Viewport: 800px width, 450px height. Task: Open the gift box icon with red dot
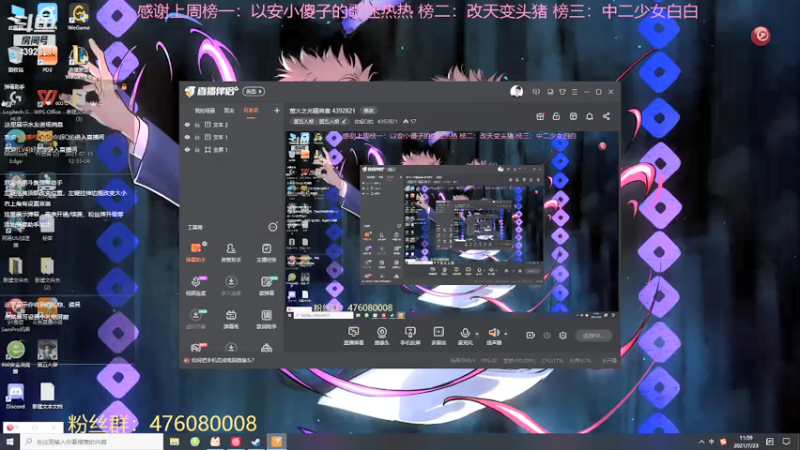540,116
